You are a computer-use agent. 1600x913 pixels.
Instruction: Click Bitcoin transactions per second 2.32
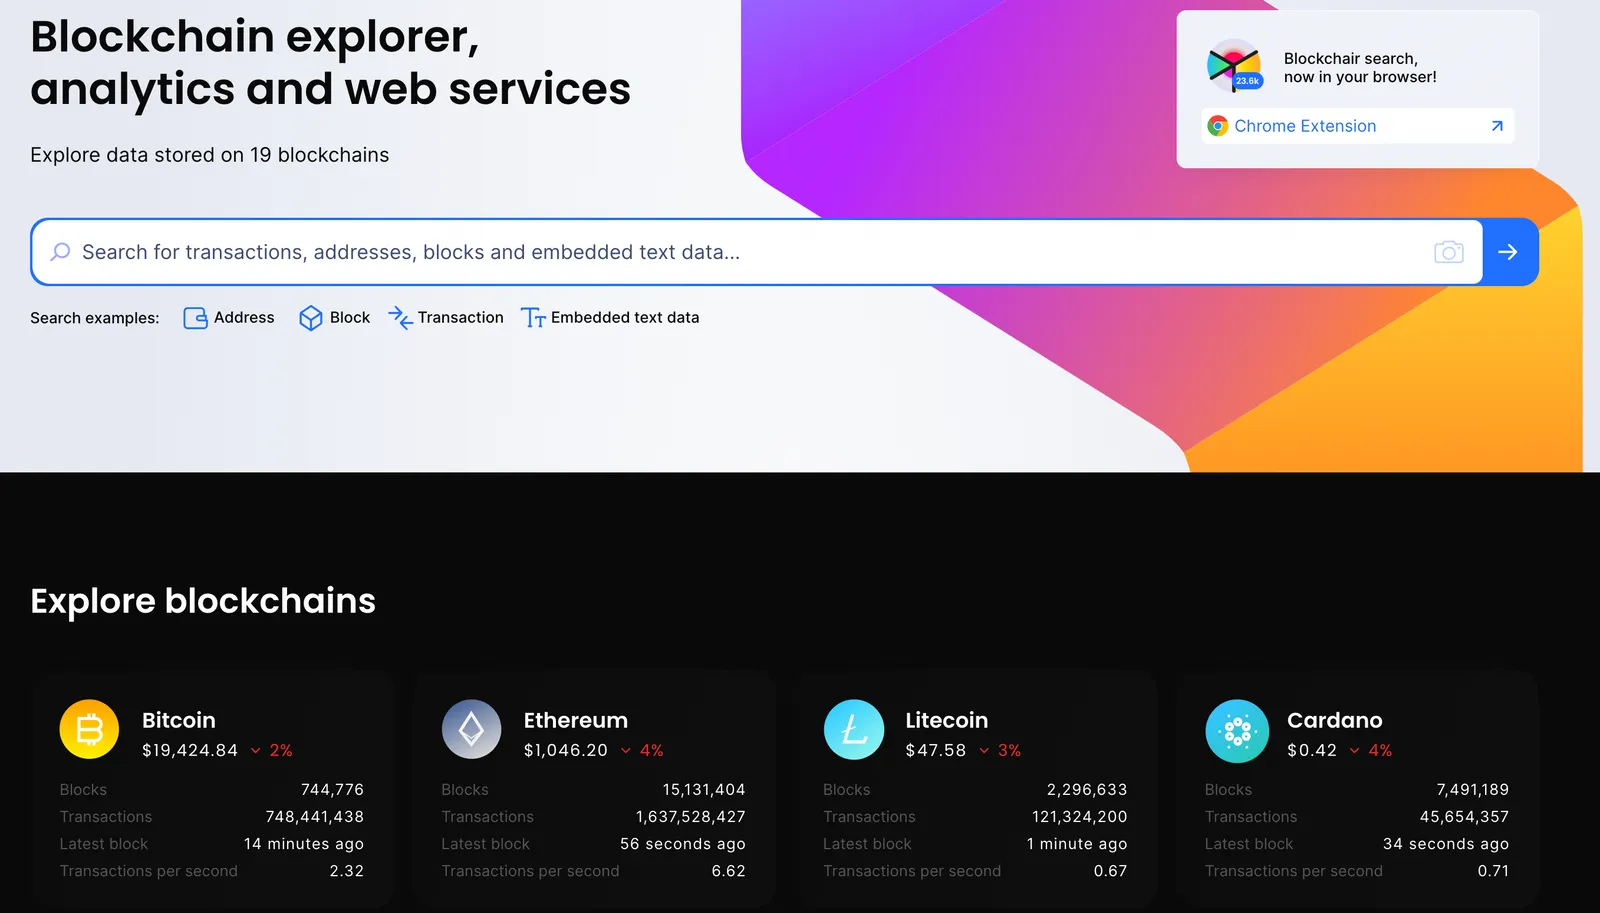pos(347,871)
